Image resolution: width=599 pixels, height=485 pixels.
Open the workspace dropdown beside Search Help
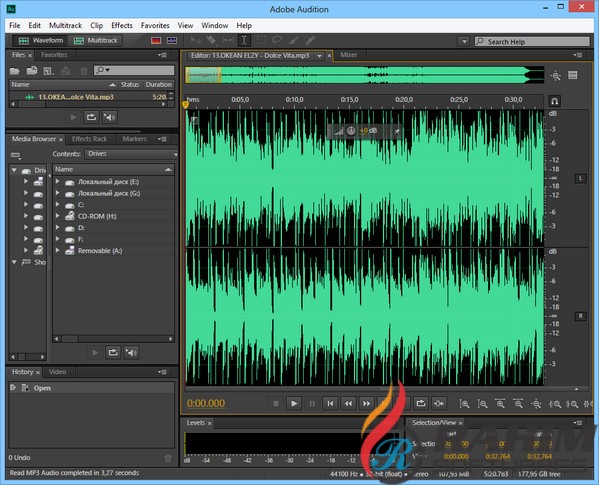coord(463,41)
